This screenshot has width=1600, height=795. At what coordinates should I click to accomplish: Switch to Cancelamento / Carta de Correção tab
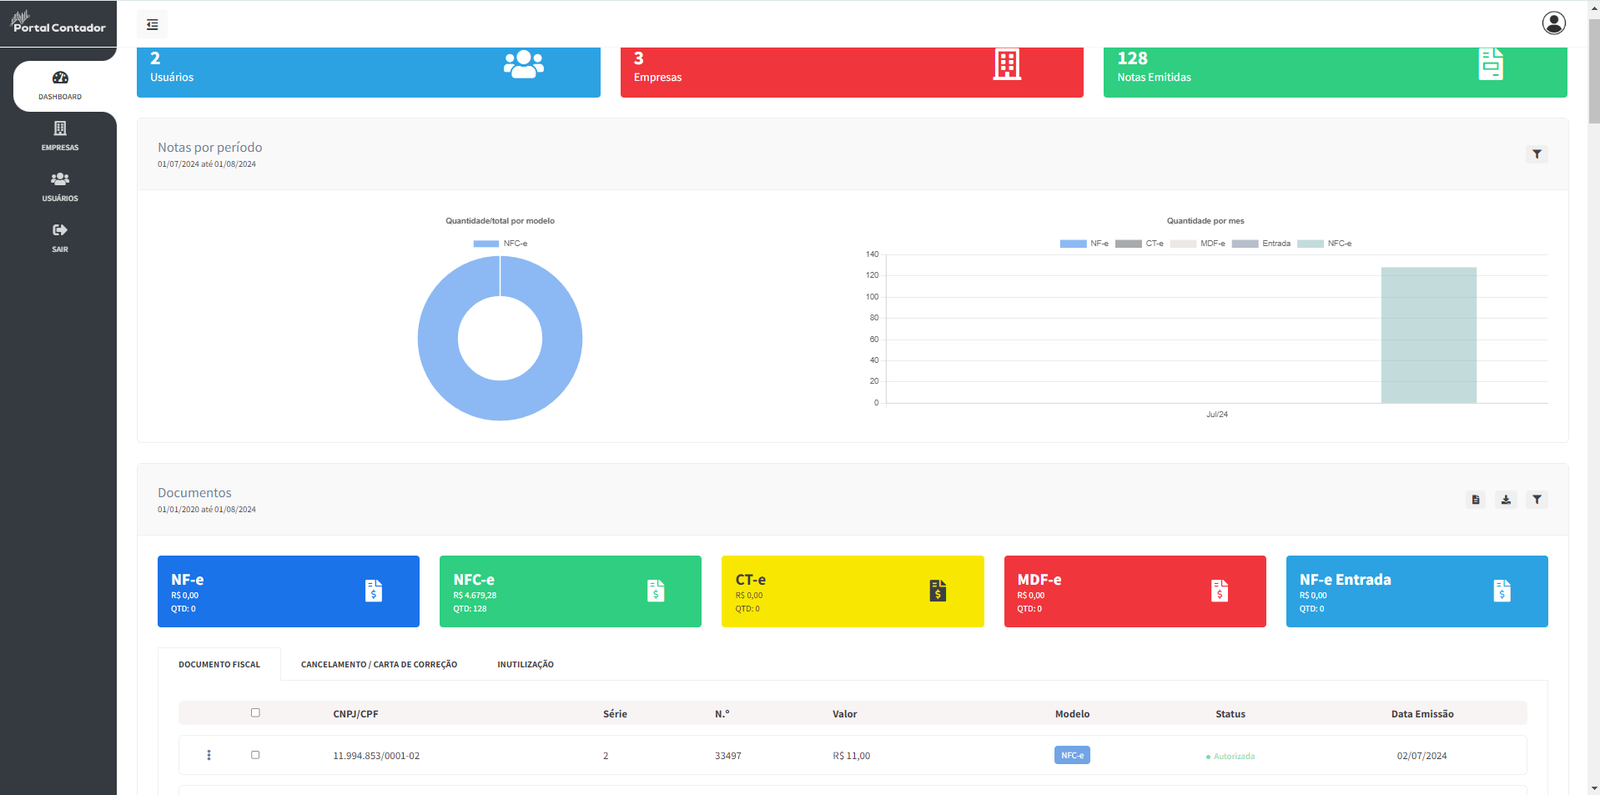click(379, 665)
